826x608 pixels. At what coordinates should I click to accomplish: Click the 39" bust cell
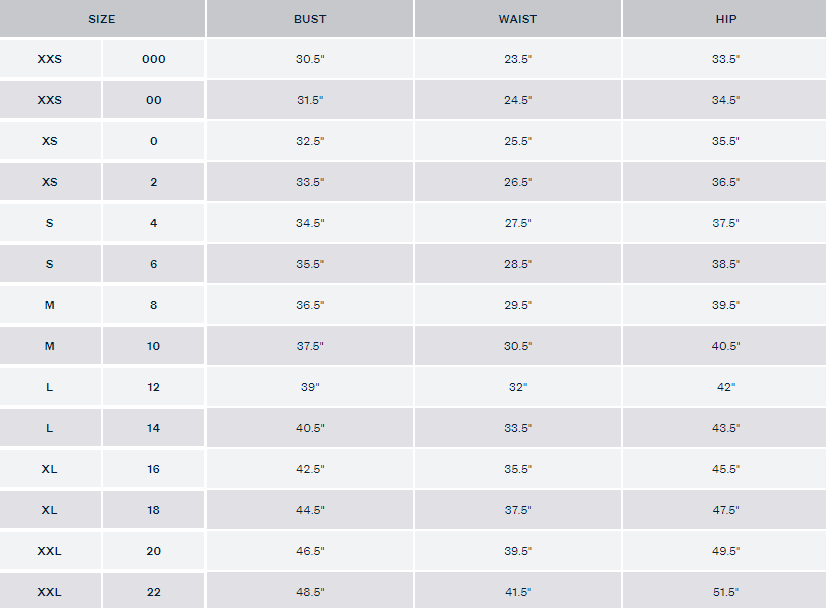coord(310,387)
